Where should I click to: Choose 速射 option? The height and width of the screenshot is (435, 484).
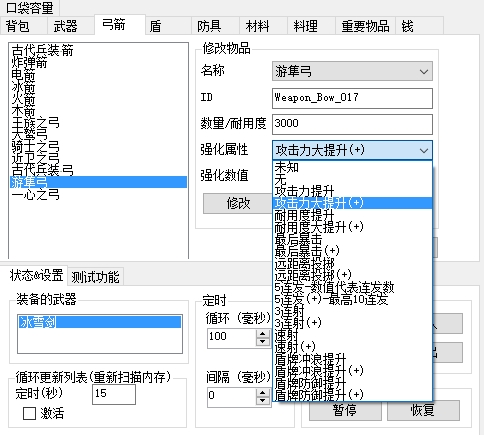(352, 335)
